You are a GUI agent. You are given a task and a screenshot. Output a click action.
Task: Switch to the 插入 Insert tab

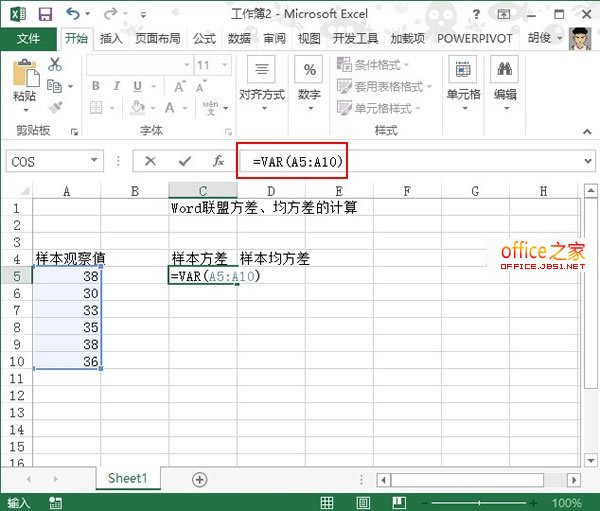(x=111, y=38)
